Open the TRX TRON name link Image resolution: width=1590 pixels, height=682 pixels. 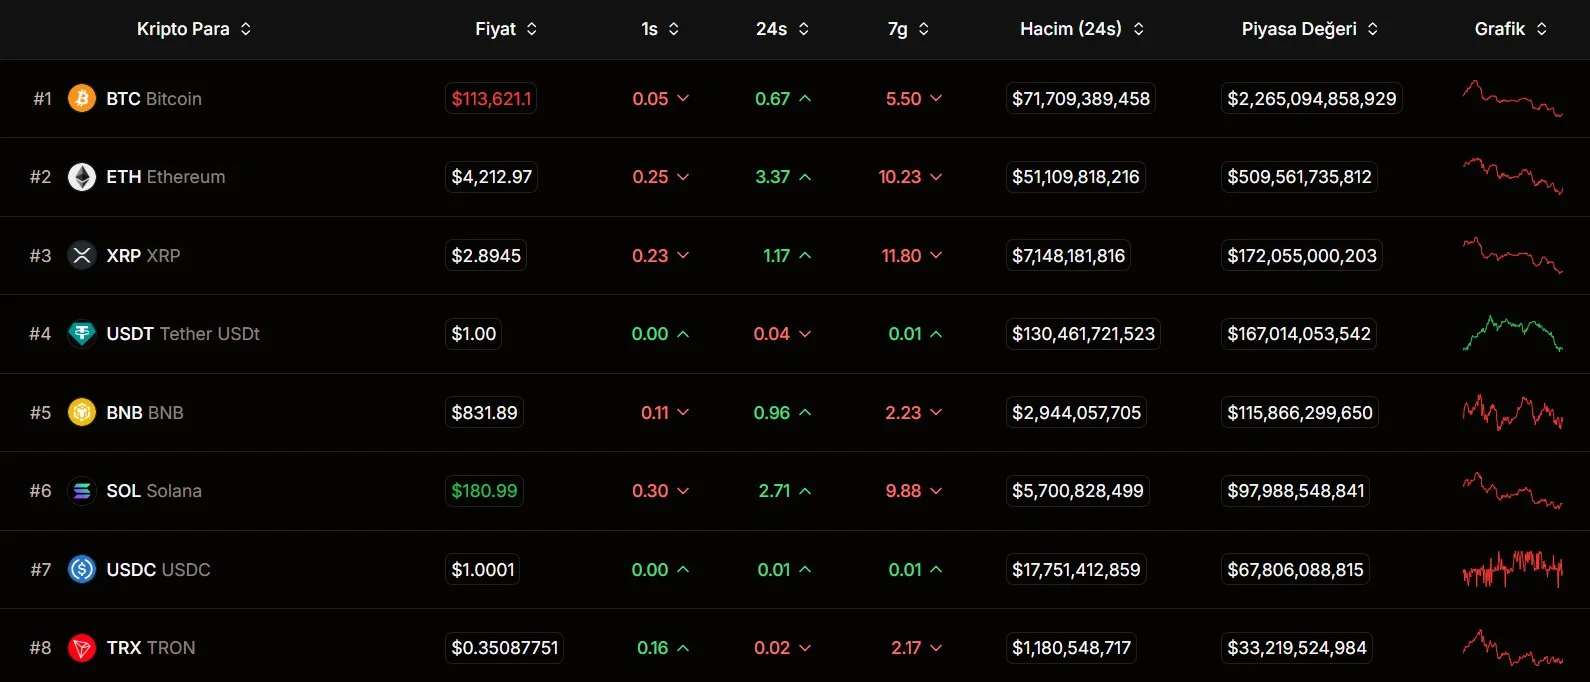coord(151,648)
